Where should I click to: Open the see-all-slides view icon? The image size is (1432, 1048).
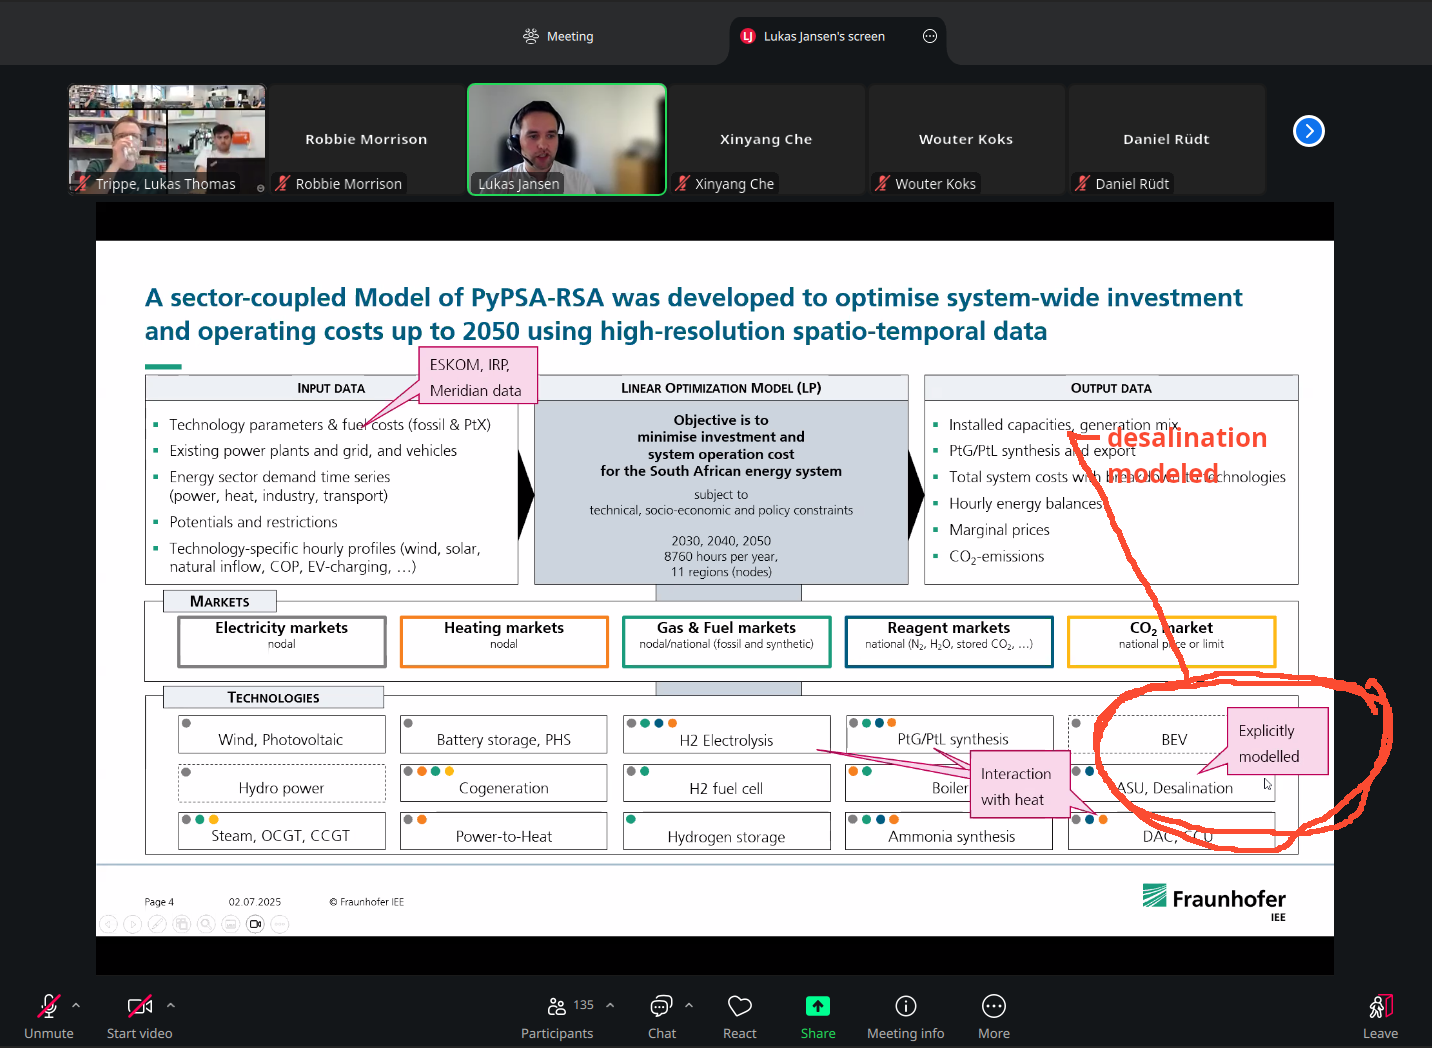(181, 924)
